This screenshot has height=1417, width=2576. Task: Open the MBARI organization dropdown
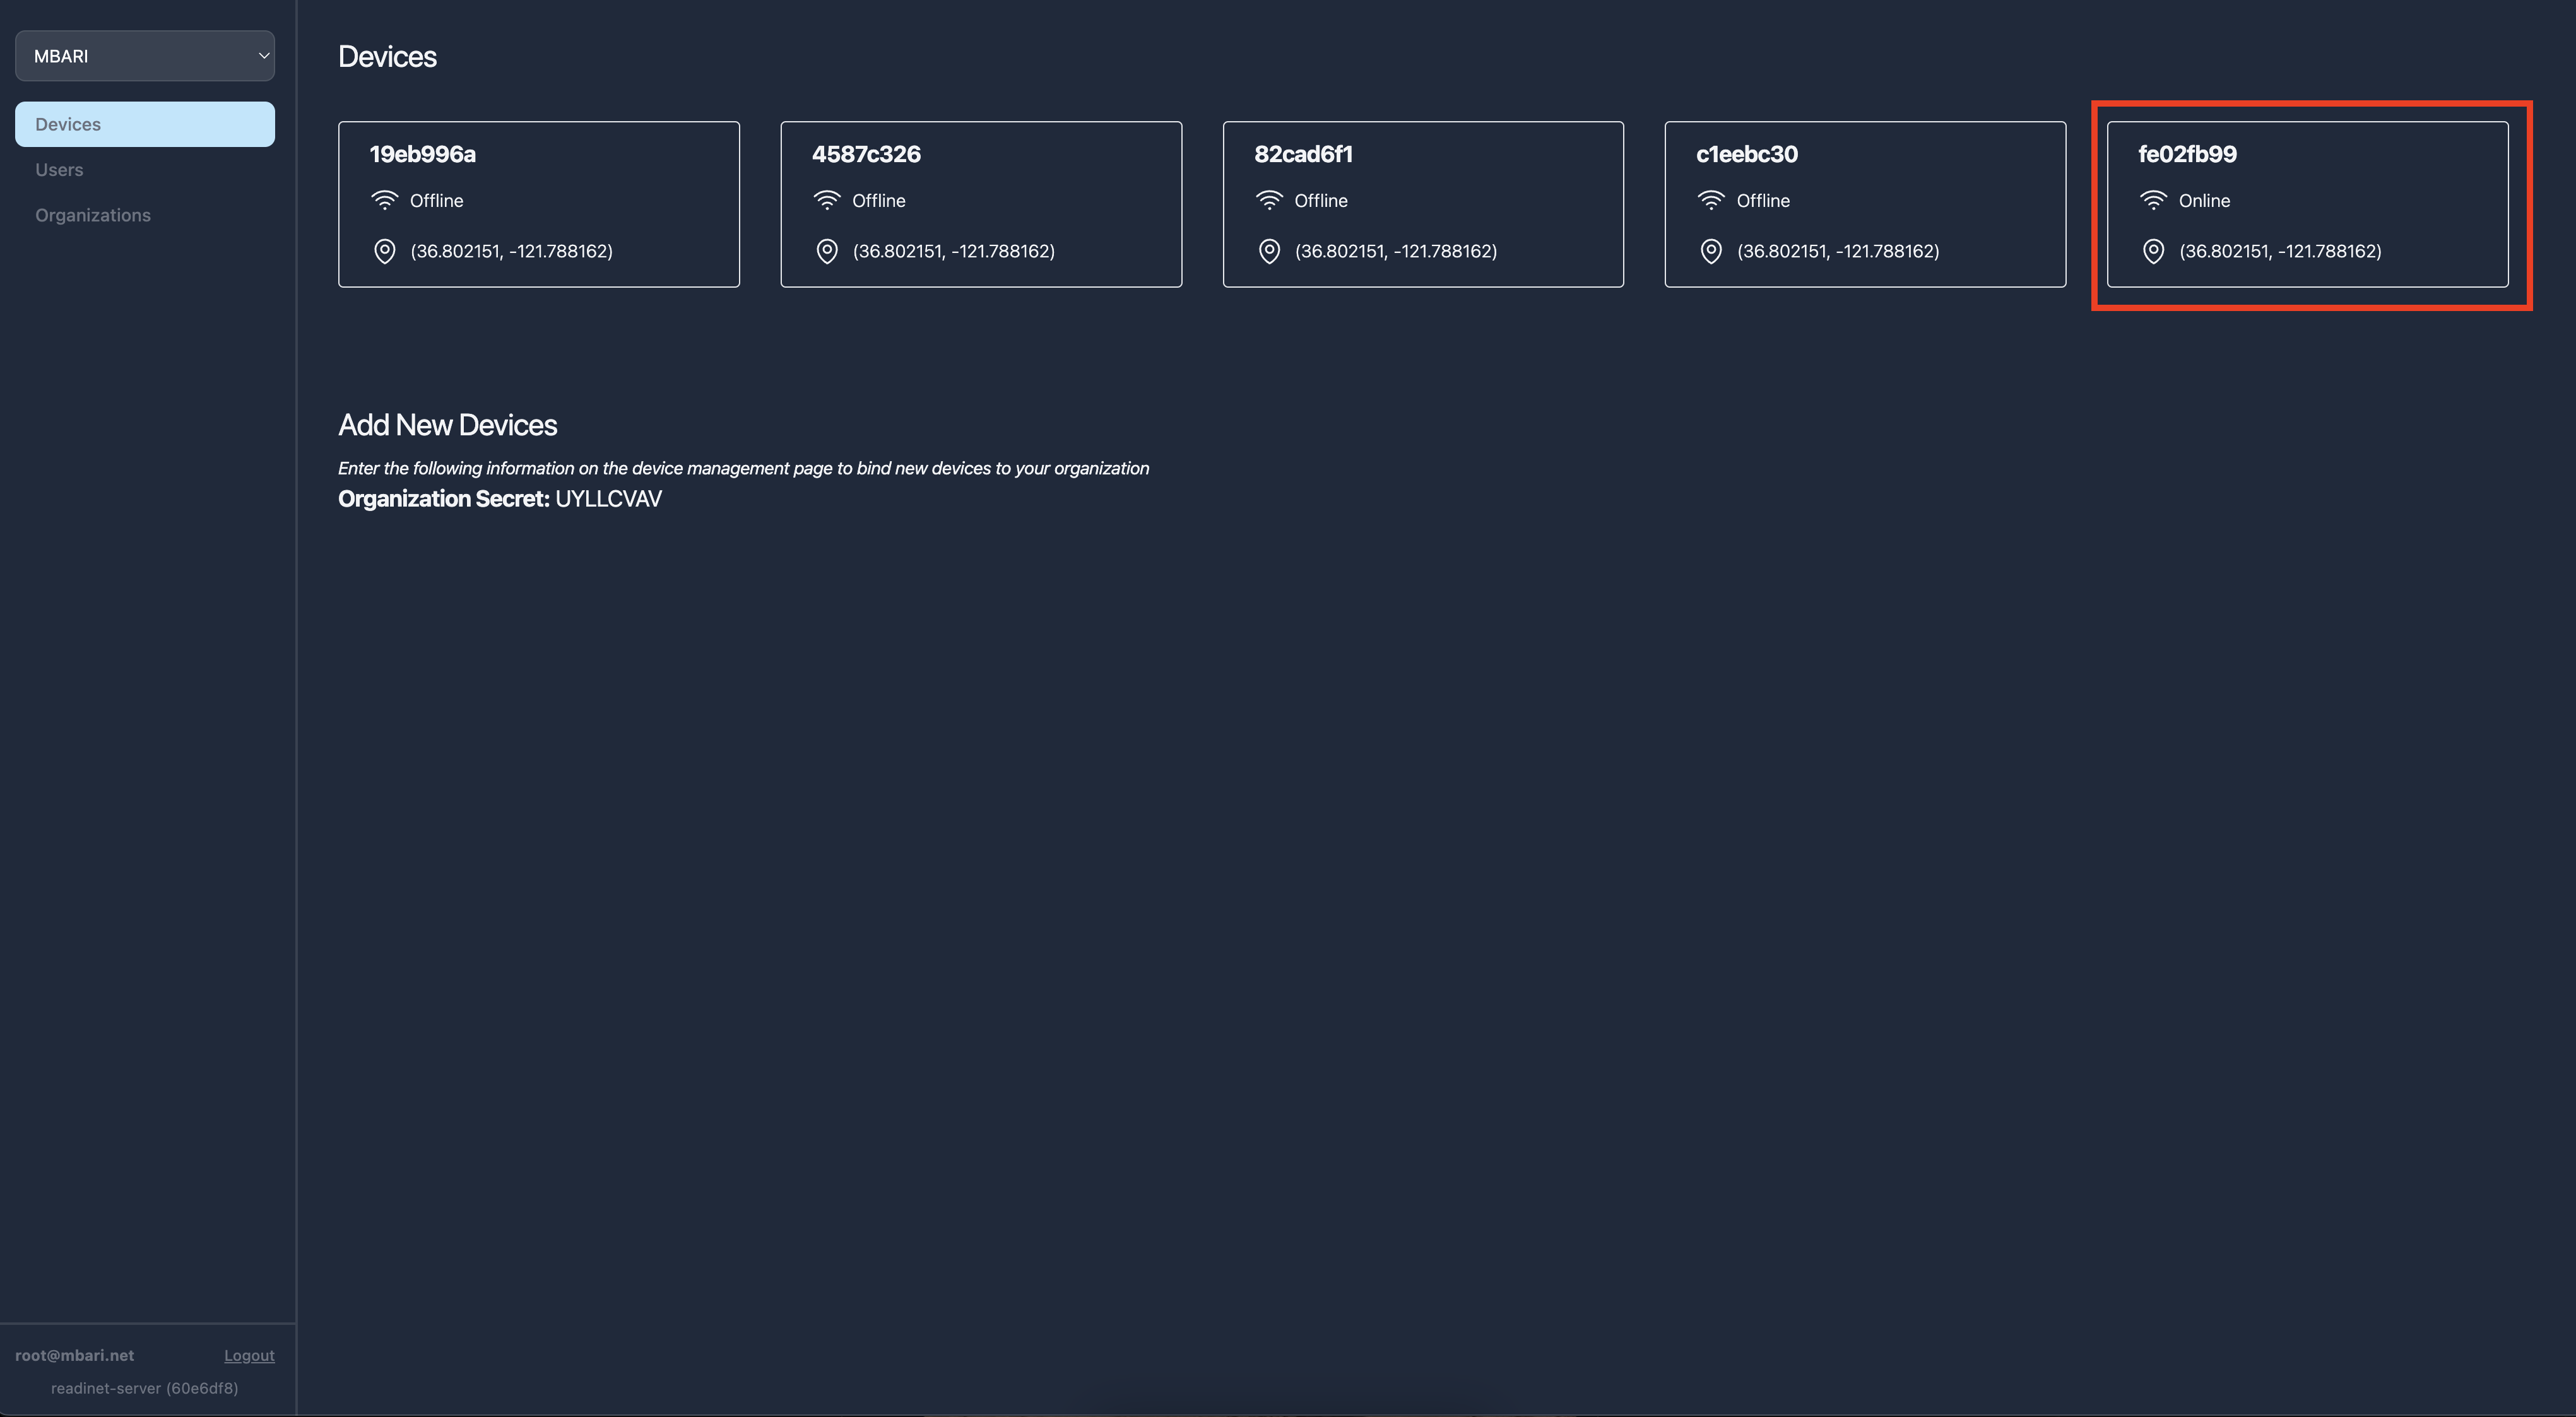[144, 56]
